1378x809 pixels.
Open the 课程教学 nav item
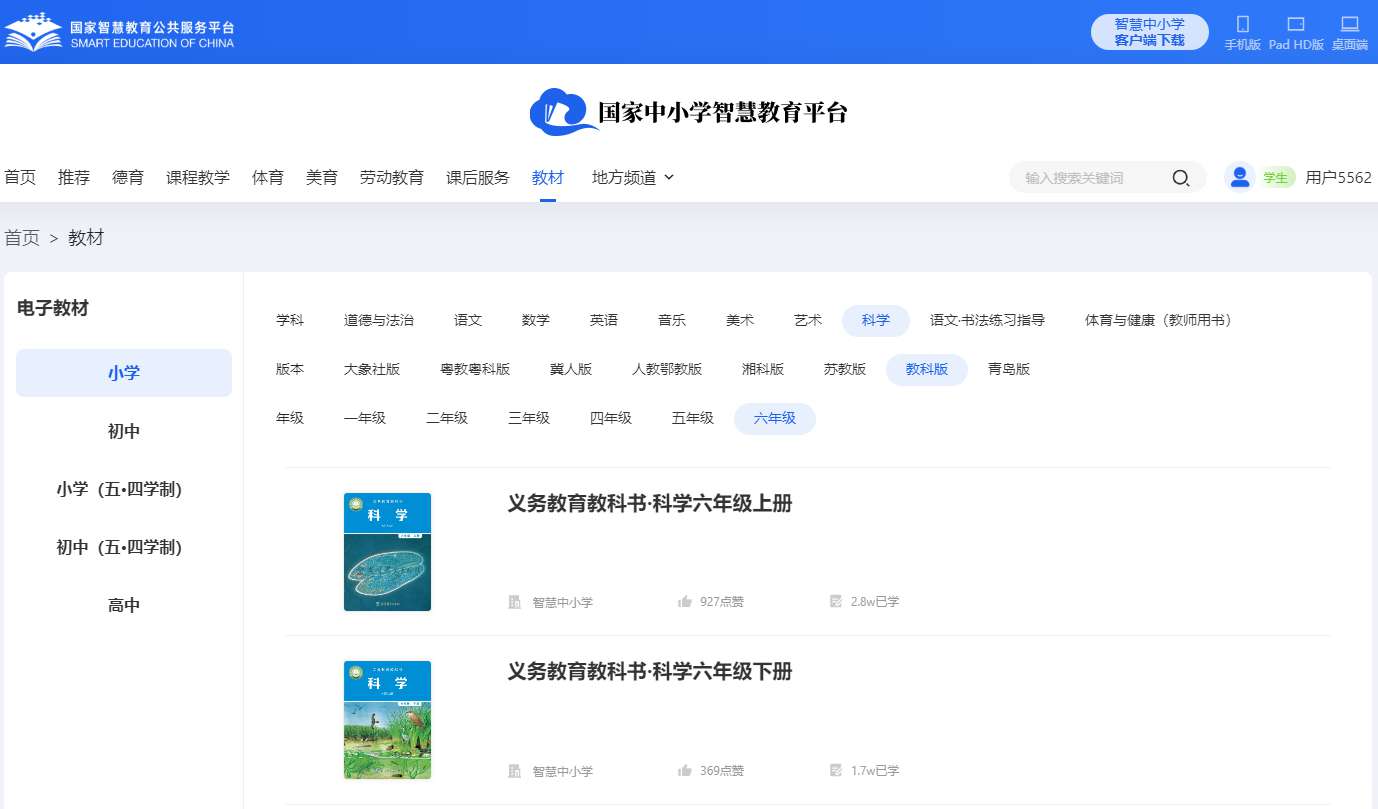[x=198, y=177]
